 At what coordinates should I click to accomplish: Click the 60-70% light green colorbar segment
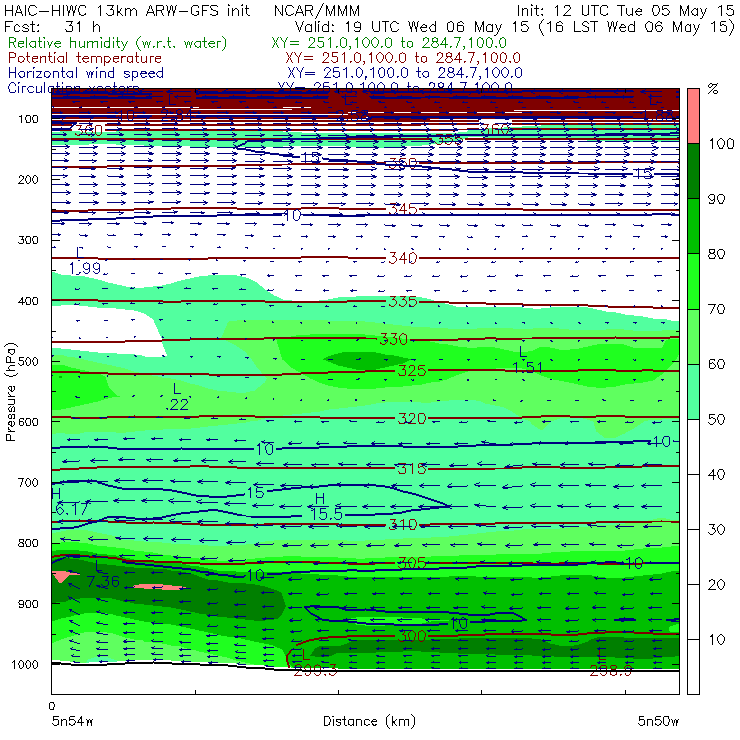[693, 336]
